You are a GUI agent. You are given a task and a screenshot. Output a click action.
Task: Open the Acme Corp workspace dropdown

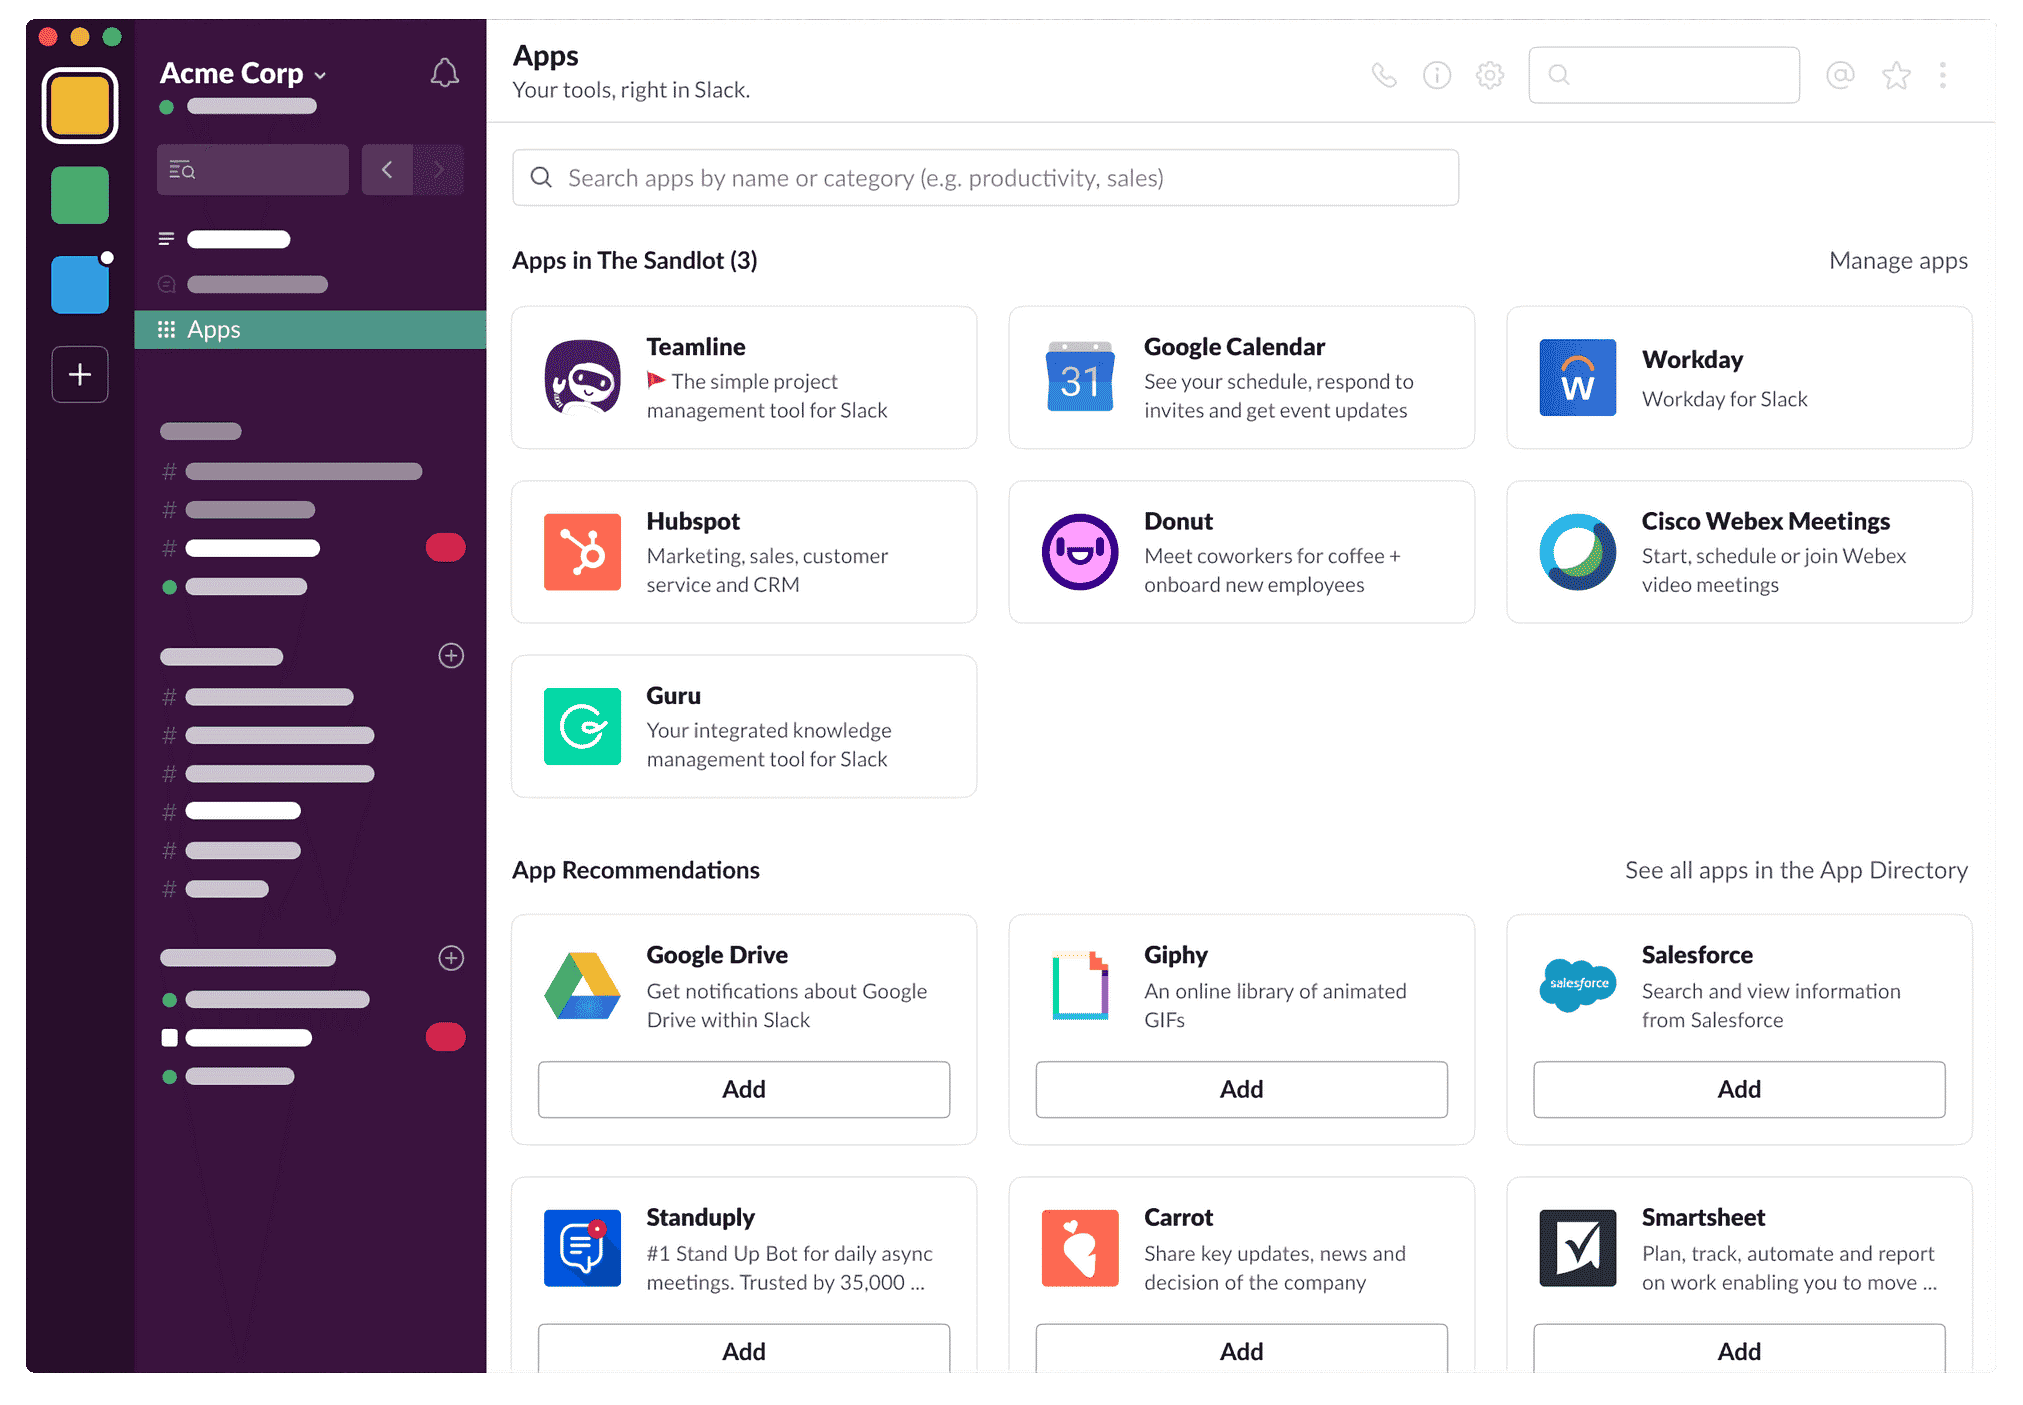(x=243, y=73)
